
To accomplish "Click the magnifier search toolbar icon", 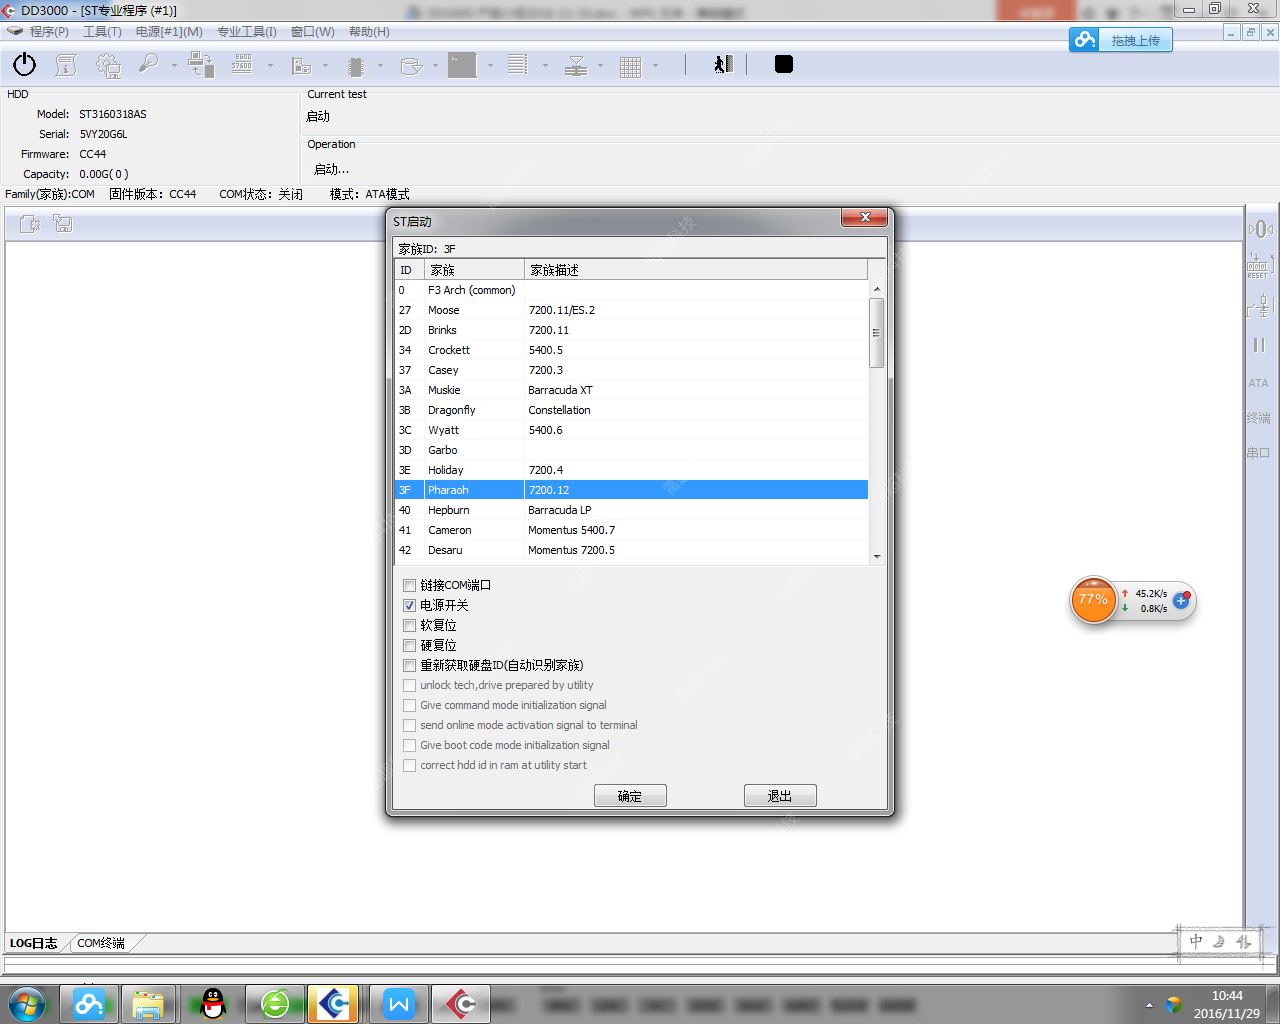I will tap(148, 64).
